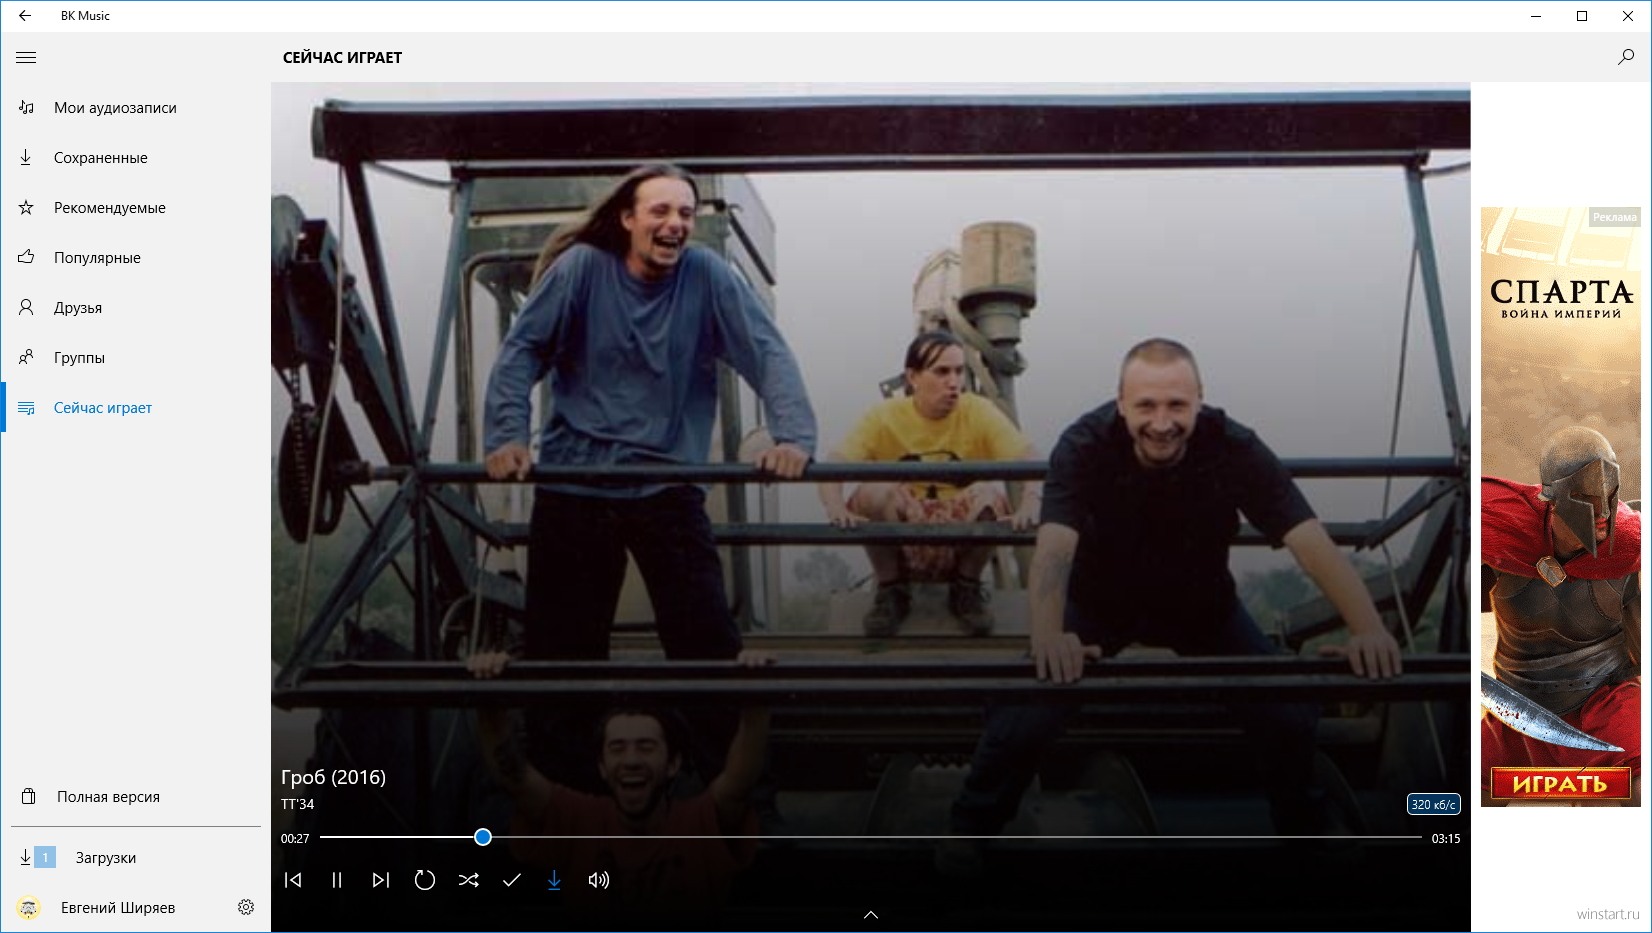The image size is (1652, 933).
Task: Go back with the arrow in title bar
Action: (25, 16)
